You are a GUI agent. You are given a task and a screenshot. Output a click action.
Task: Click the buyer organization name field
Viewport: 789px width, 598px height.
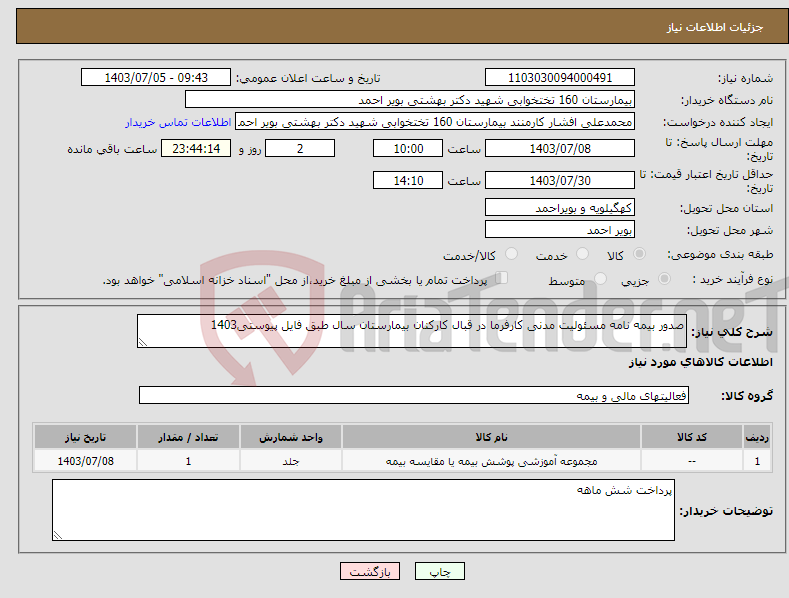point(410,100)
